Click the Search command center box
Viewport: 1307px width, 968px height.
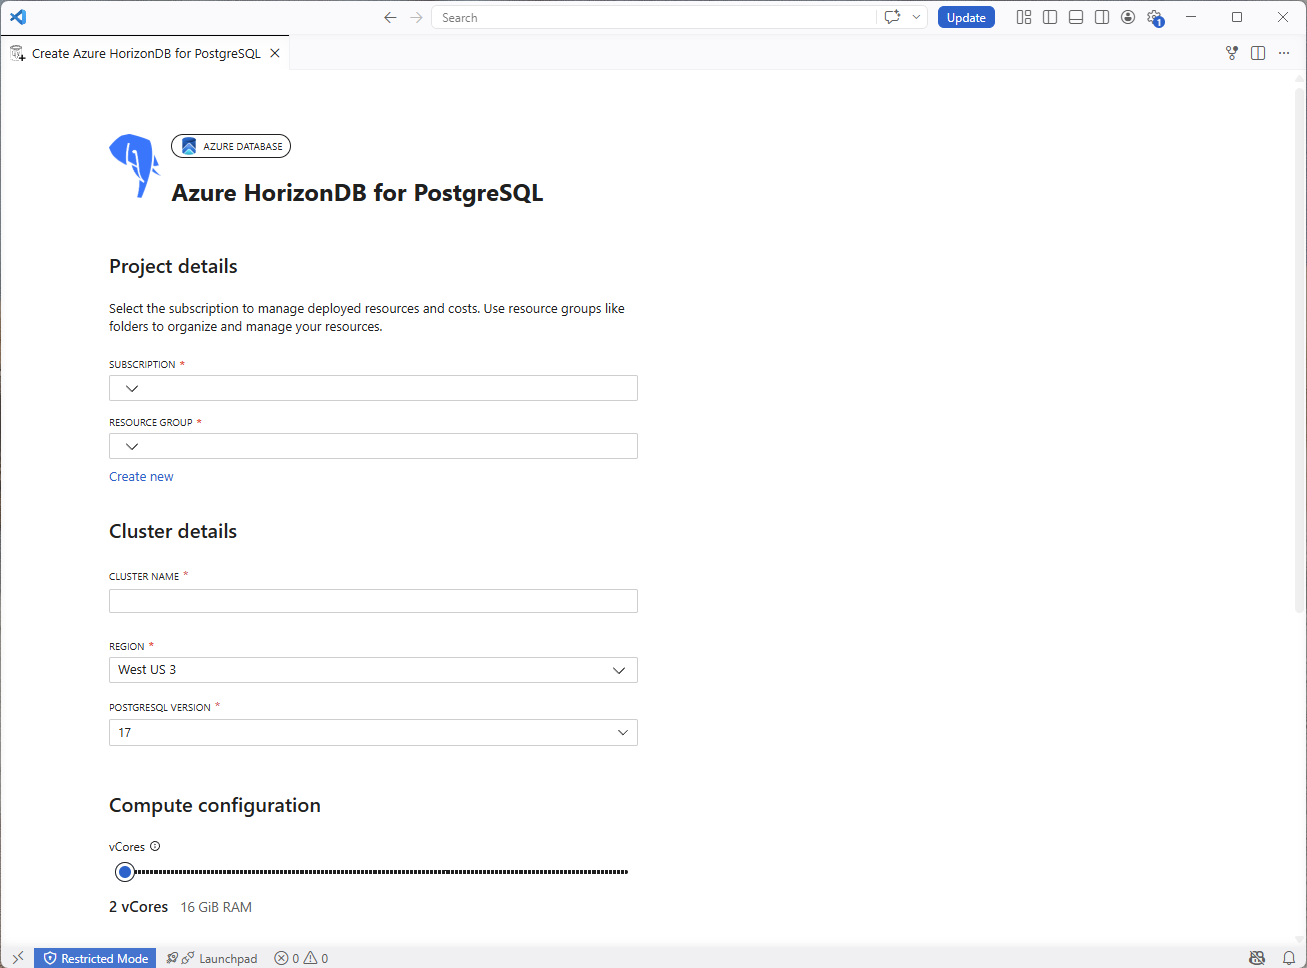click(654, 17)
